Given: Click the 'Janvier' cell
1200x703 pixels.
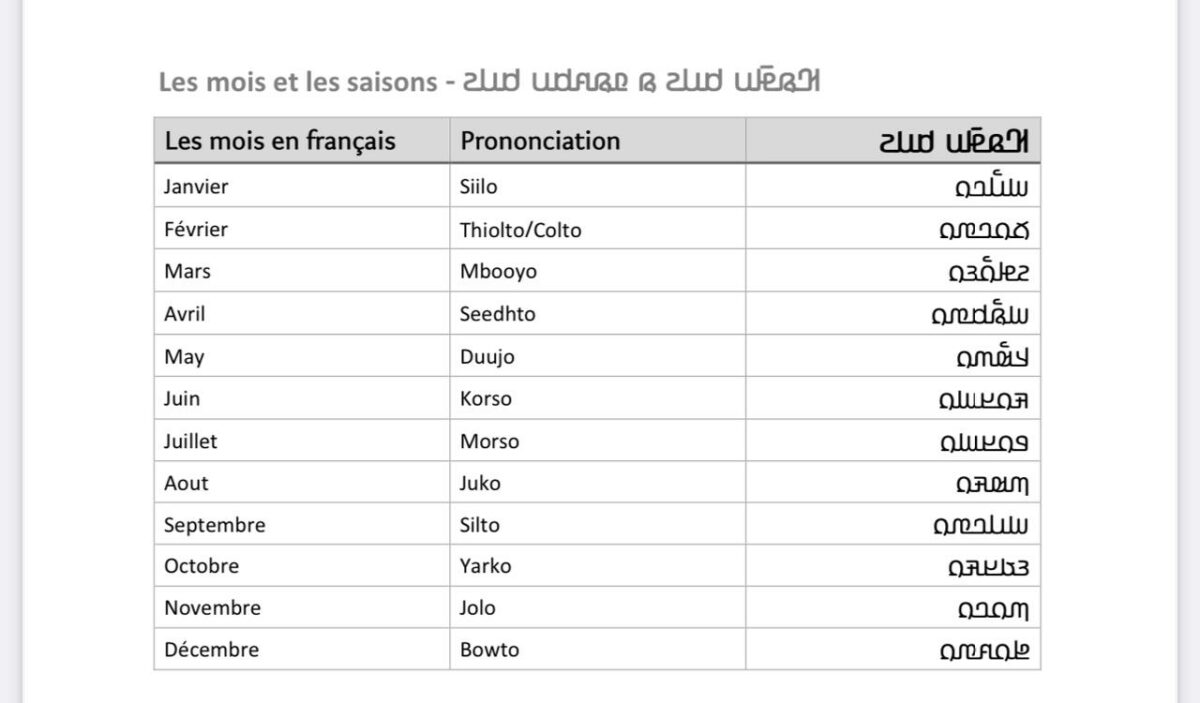Looking at the screenshot, I should 196,187.
